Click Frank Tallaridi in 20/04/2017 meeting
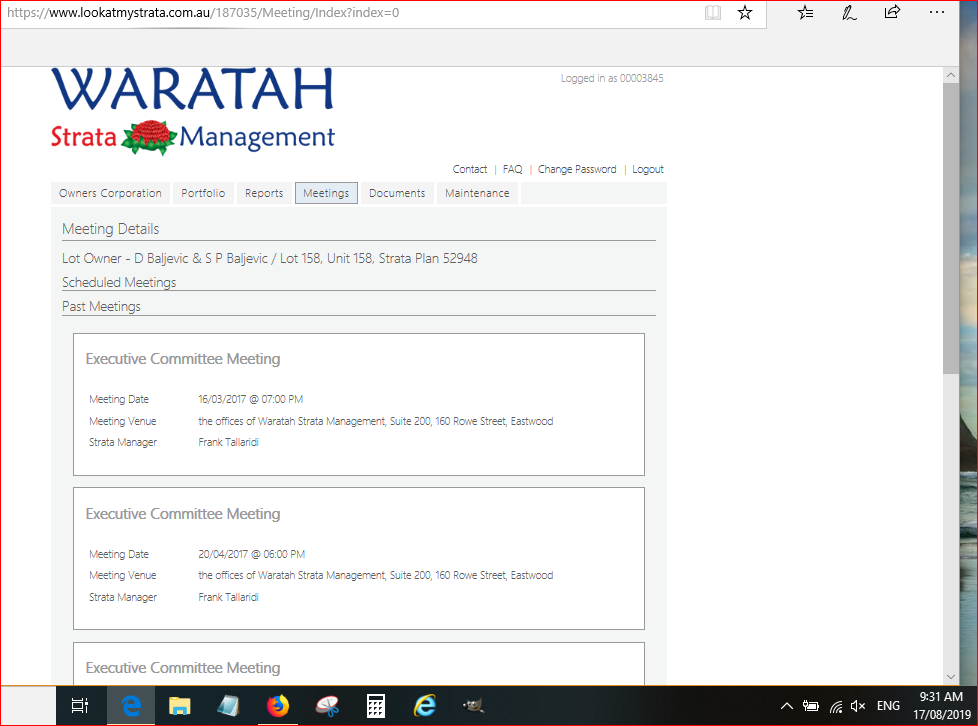 pos(228,597)
